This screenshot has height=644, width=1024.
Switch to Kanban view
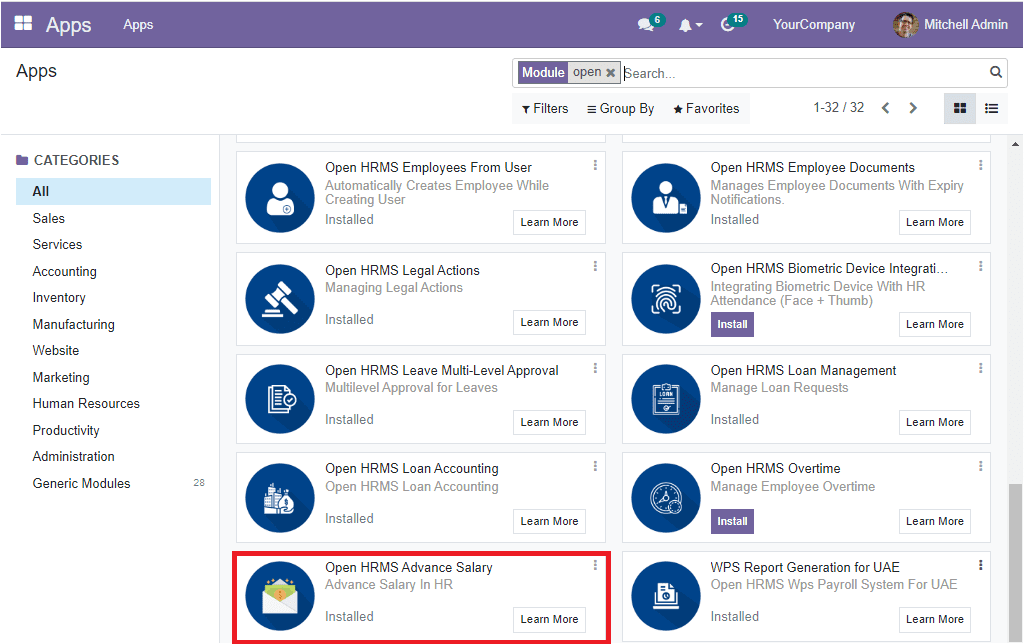[960, 108]
